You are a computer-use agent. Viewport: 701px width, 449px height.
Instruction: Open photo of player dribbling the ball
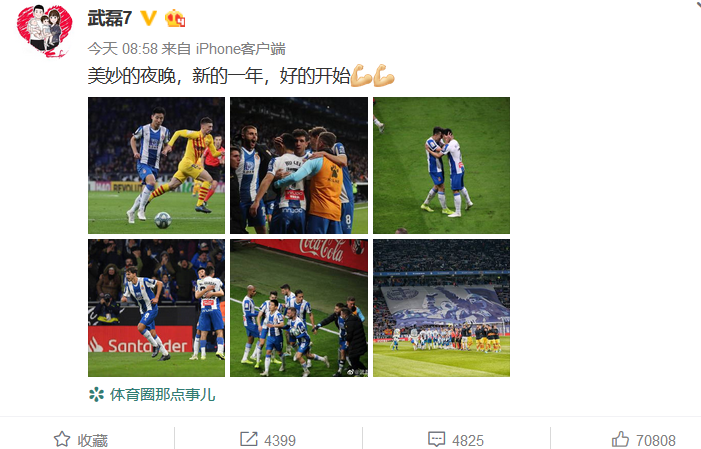(x=156, y=165)
